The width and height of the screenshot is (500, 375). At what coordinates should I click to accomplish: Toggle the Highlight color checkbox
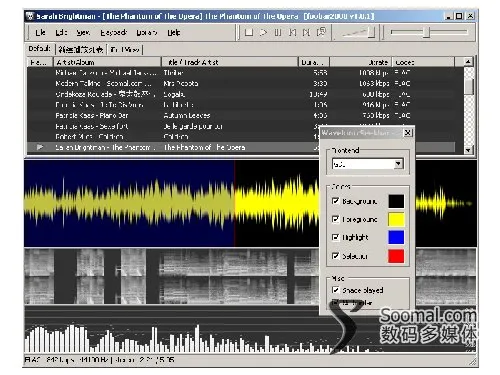coord(335,237)
